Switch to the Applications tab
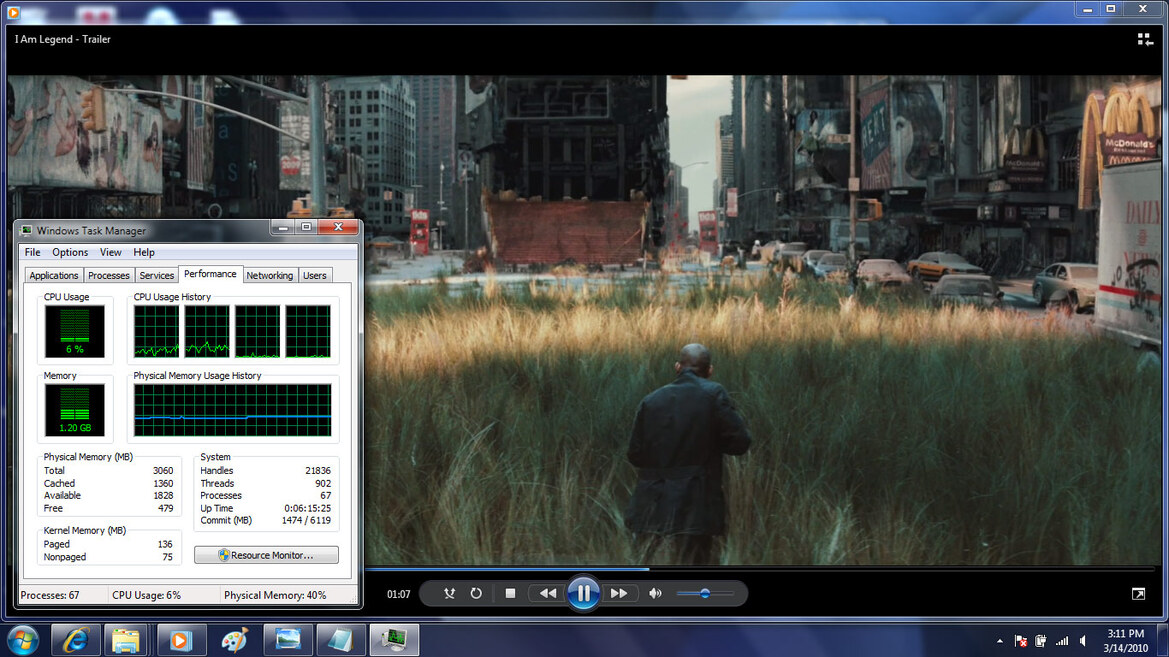 tap(54, 275)
